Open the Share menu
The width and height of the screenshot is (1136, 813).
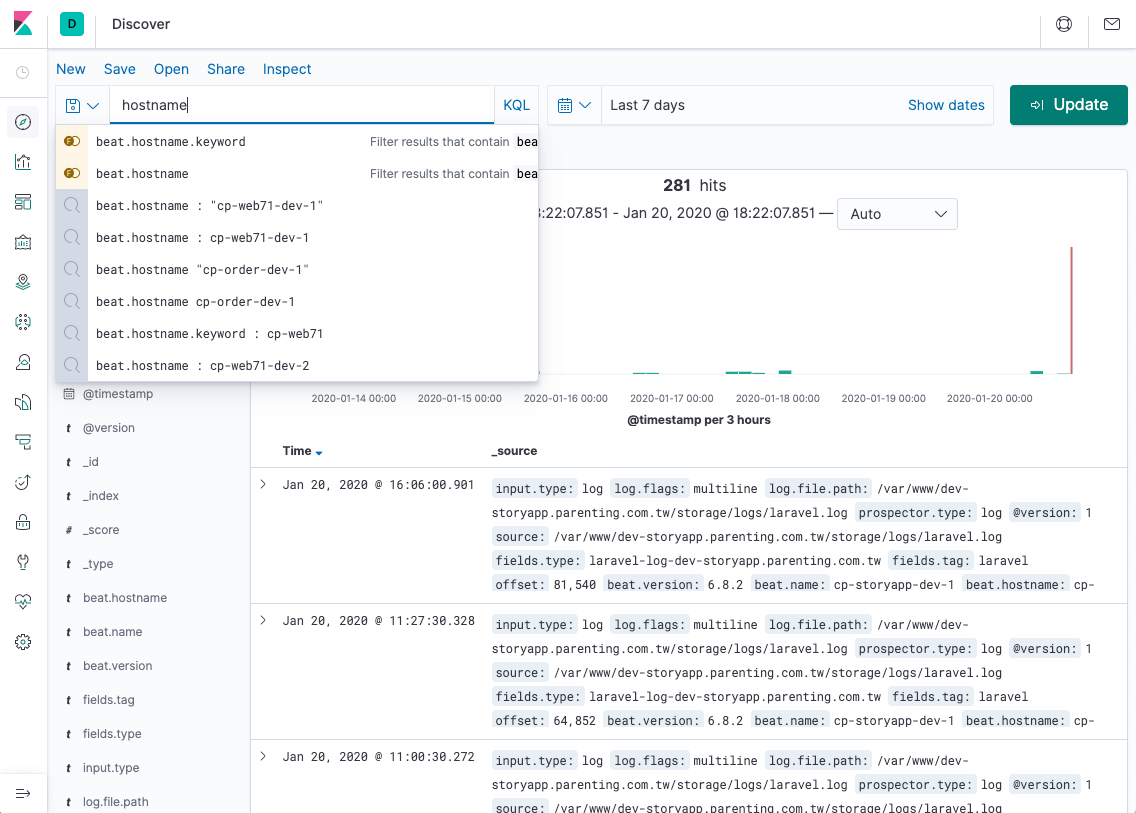coord(225,69)
